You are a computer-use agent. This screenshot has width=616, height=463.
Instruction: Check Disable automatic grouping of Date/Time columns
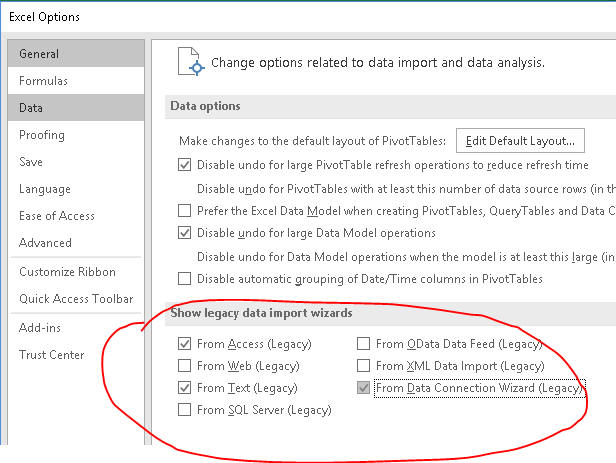(x=184, y=279)
